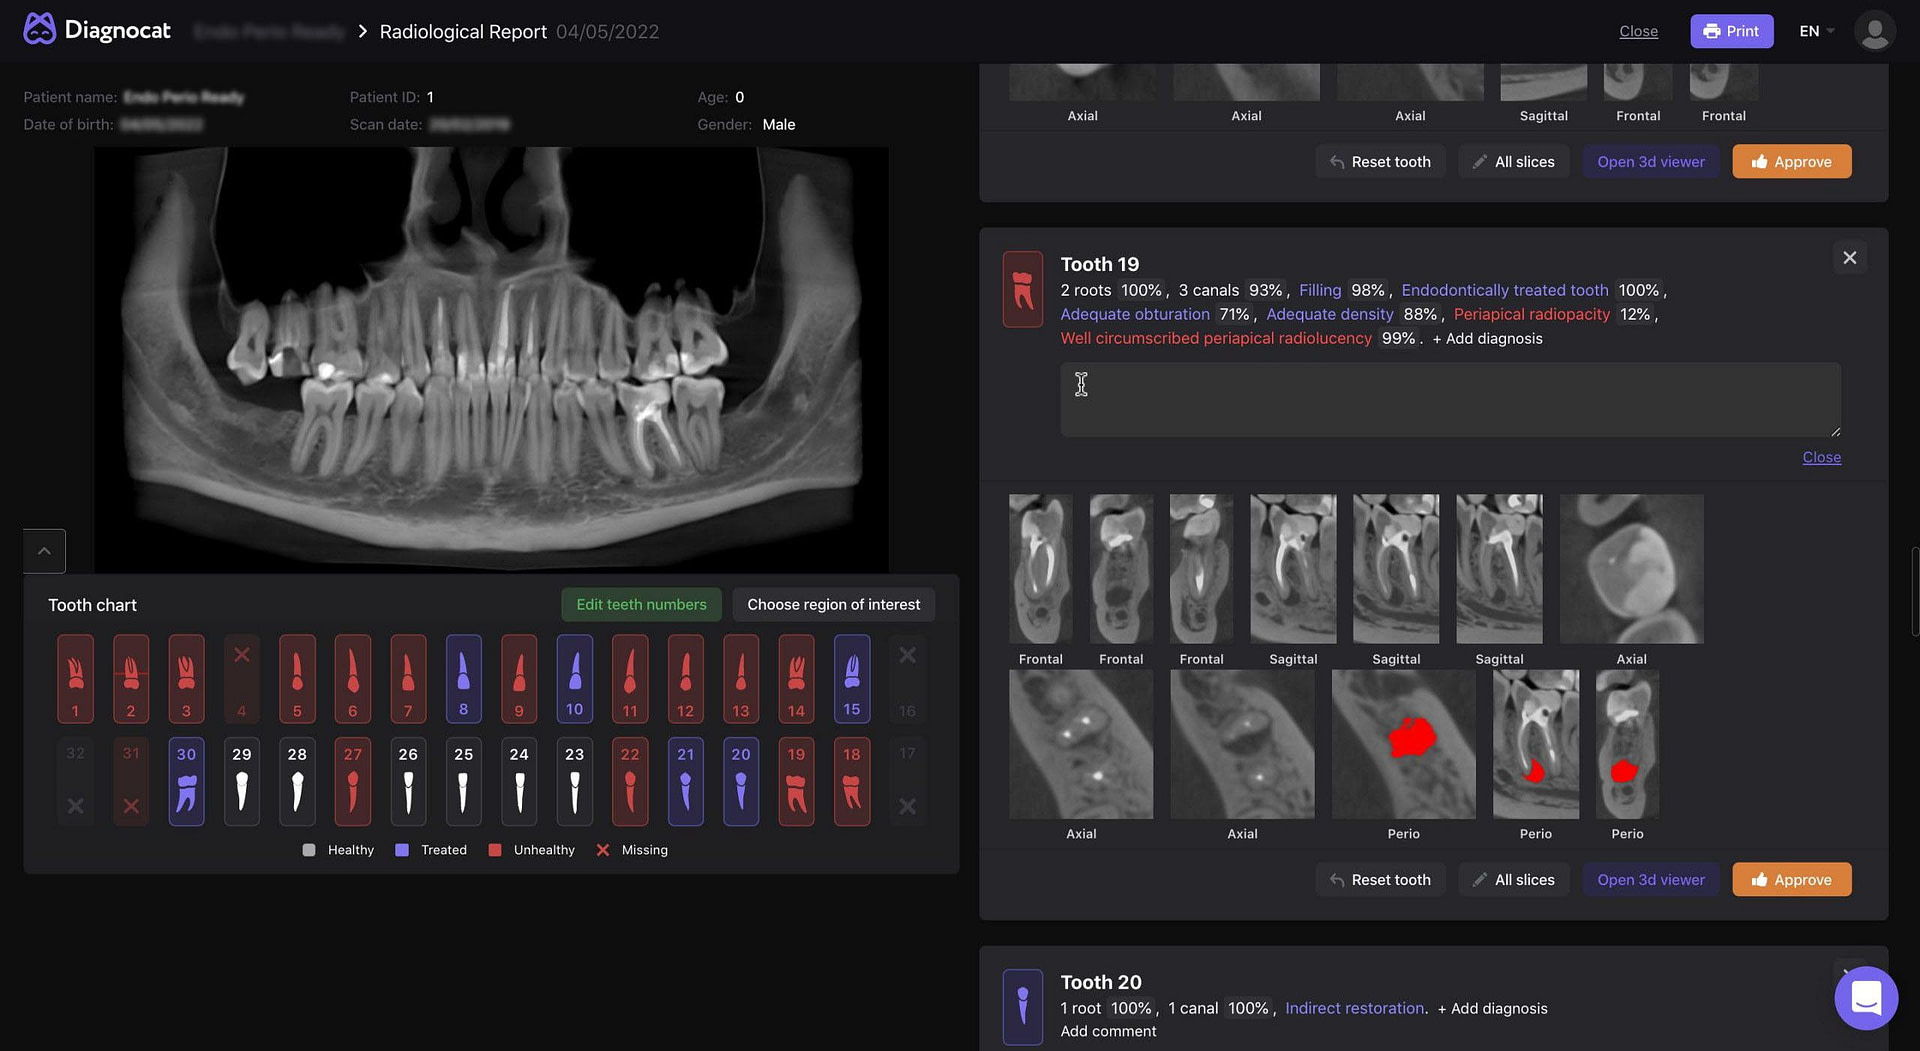Open Add diagnosis for Tooth 19
1920x1051 pixels.
click(x=1488, y=338)
